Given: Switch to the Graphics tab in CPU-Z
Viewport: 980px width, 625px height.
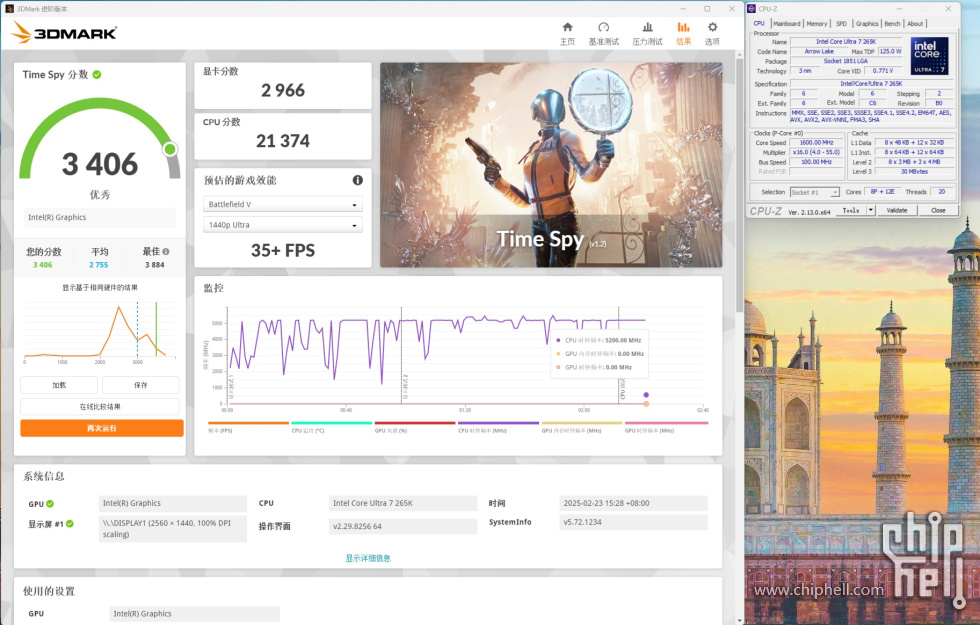Looking at the screenshot, I should (x=867, y=24).
